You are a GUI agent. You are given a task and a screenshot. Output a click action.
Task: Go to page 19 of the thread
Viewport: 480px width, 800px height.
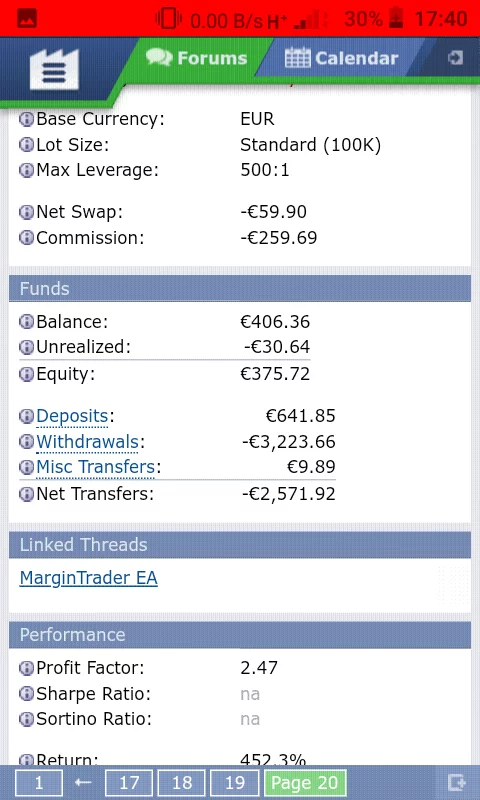click(235, 783)
